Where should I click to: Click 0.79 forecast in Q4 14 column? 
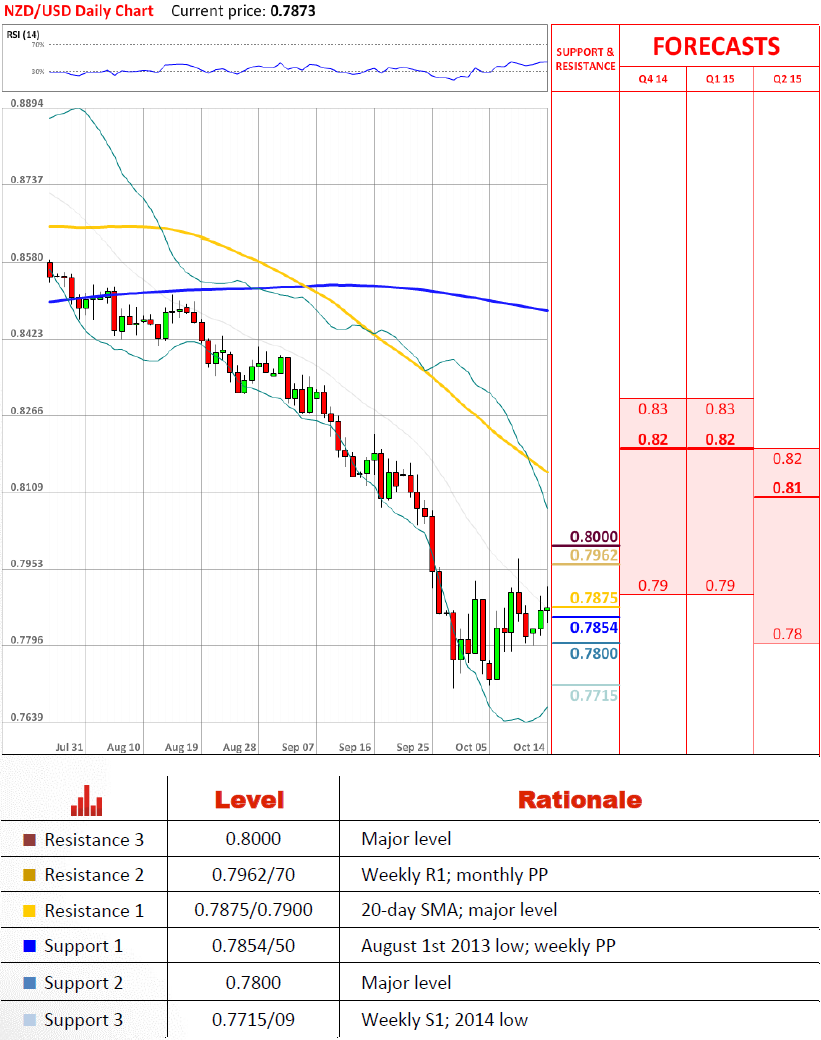click(653, 586)
